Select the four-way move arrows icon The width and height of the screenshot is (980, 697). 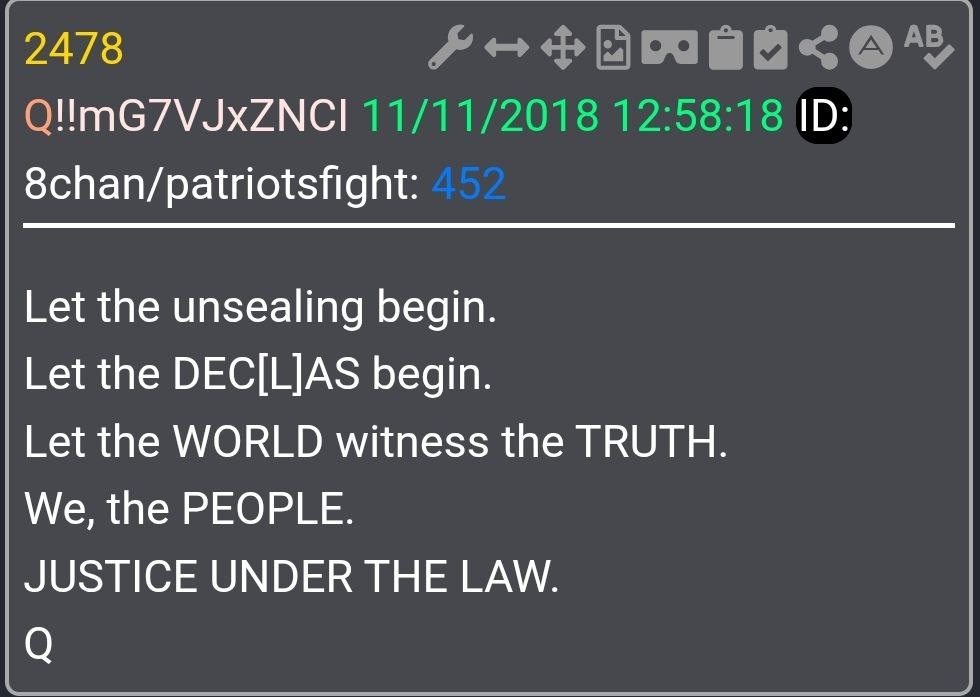[562, 47]
